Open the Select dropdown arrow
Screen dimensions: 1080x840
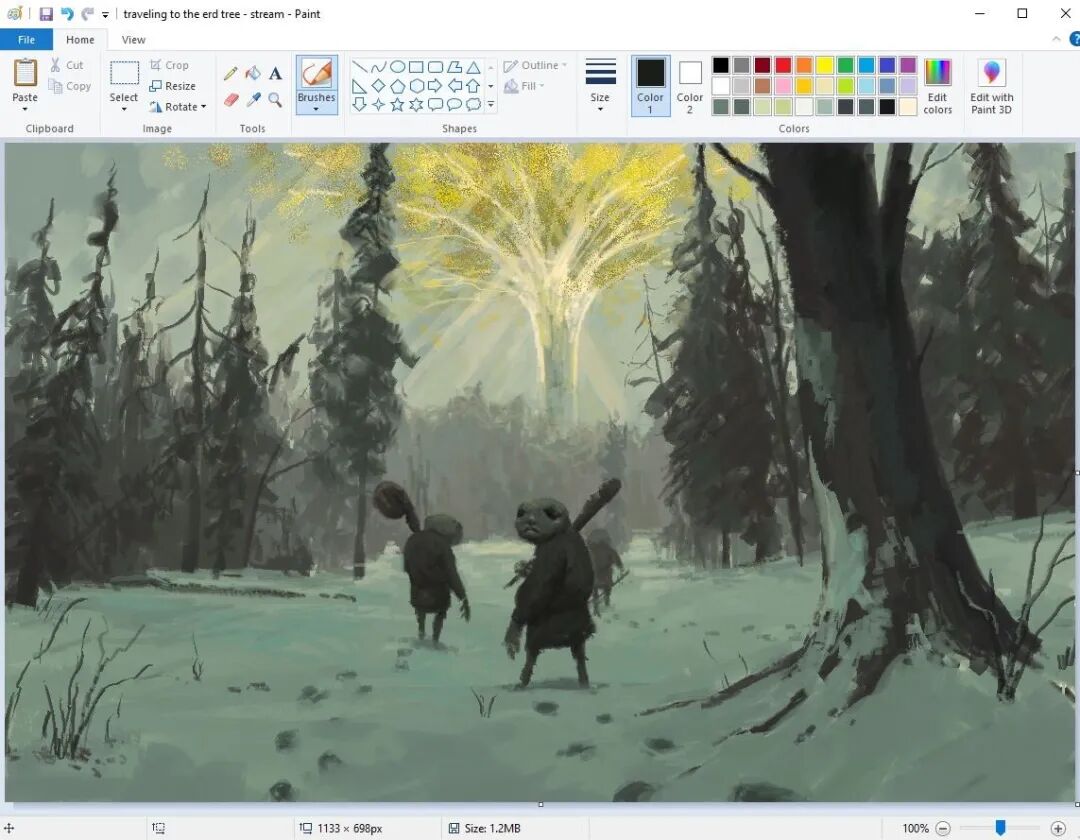[x=124, y=109]
